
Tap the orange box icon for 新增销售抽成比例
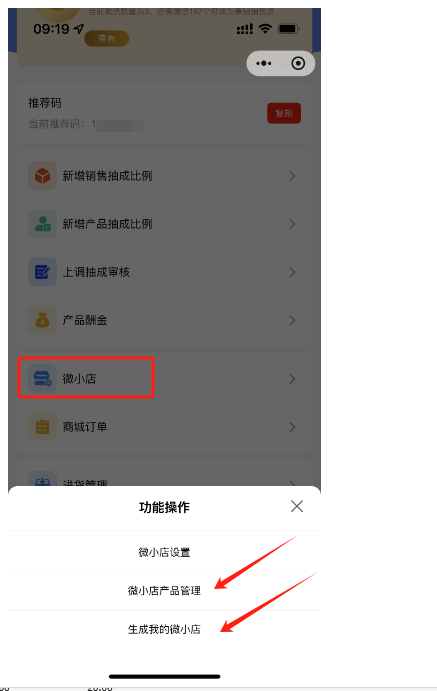point(42,176)
